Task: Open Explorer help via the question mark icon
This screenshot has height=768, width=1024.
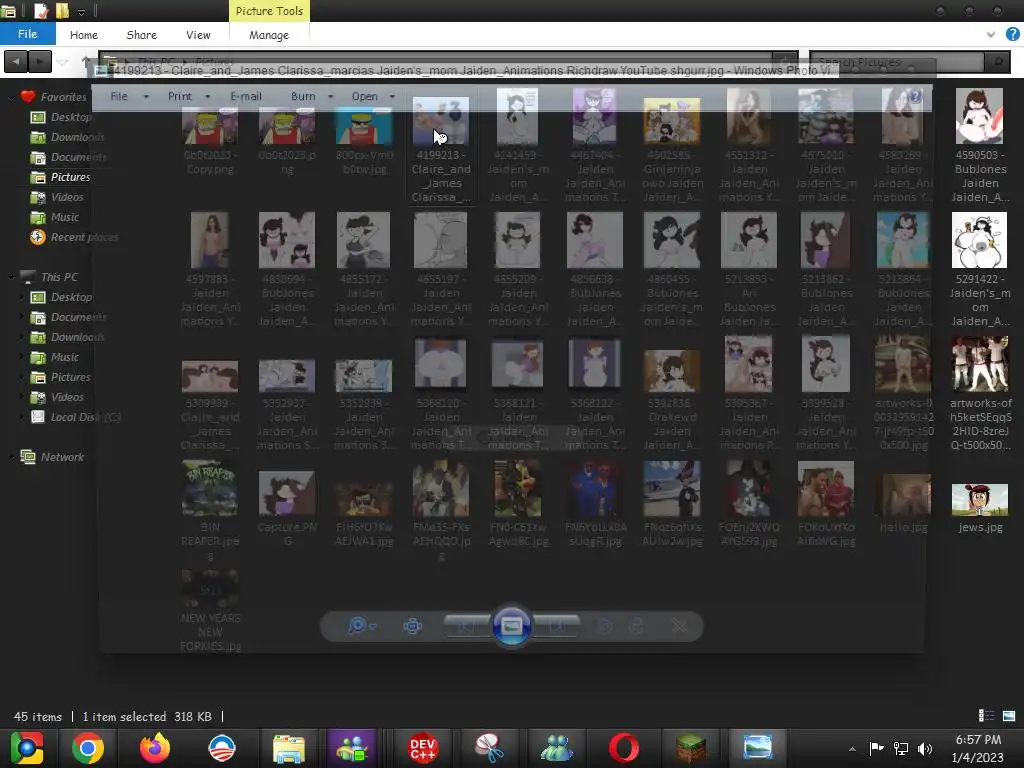Action: [x=1013, y=35]
